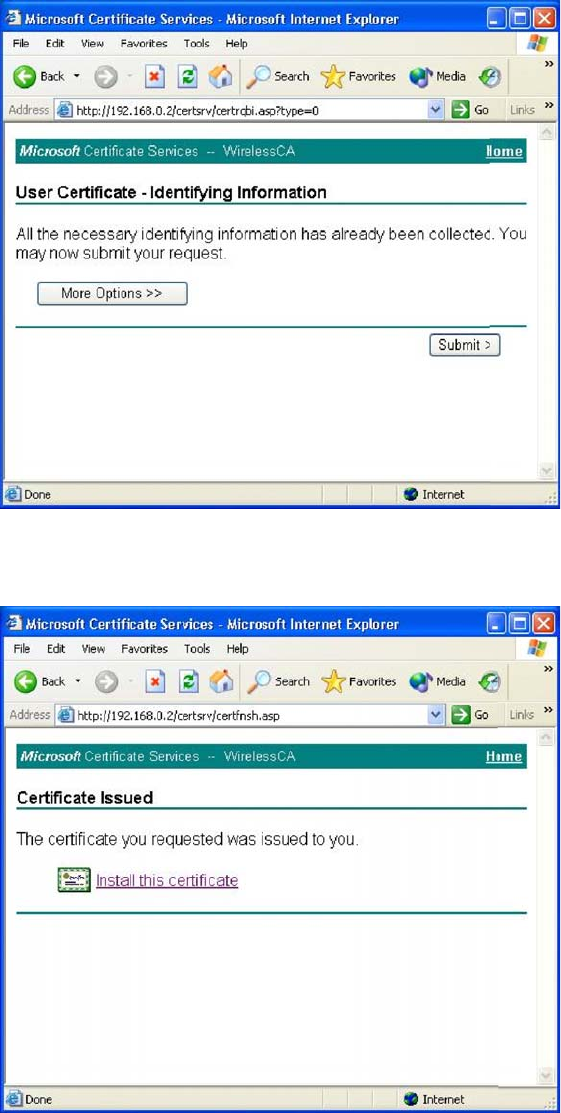Viewport: 561px width, 1113px height.
Task: Open address bar dropdown in bottom window
Action: 436,716
